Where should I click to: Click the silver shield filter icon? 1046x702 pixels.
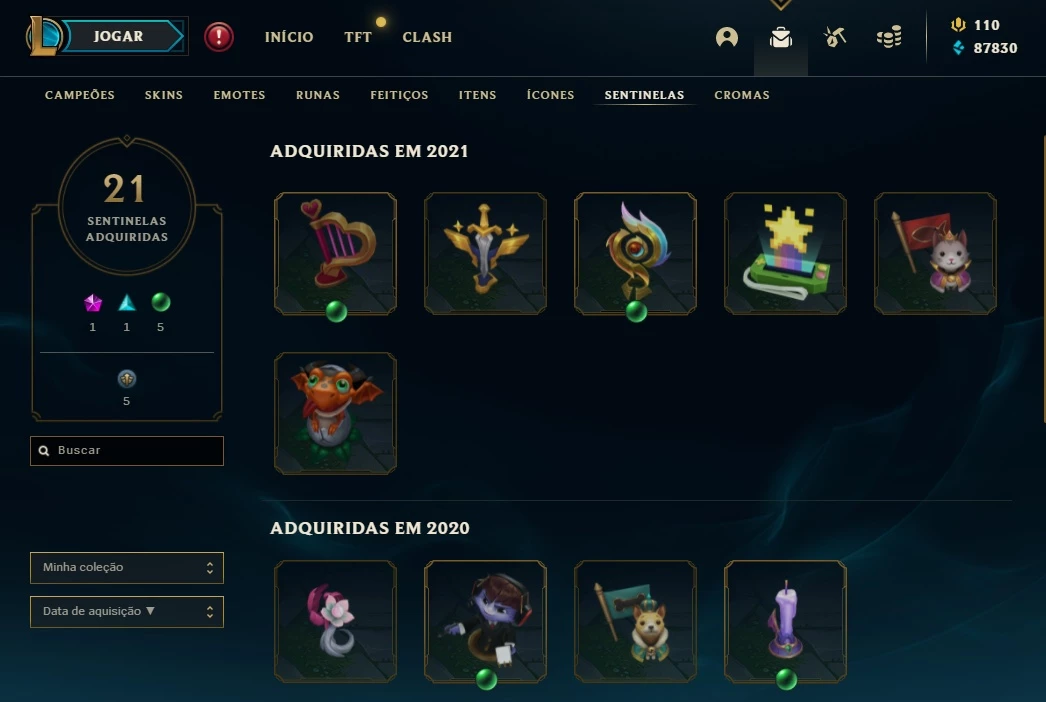pos(127,379)
